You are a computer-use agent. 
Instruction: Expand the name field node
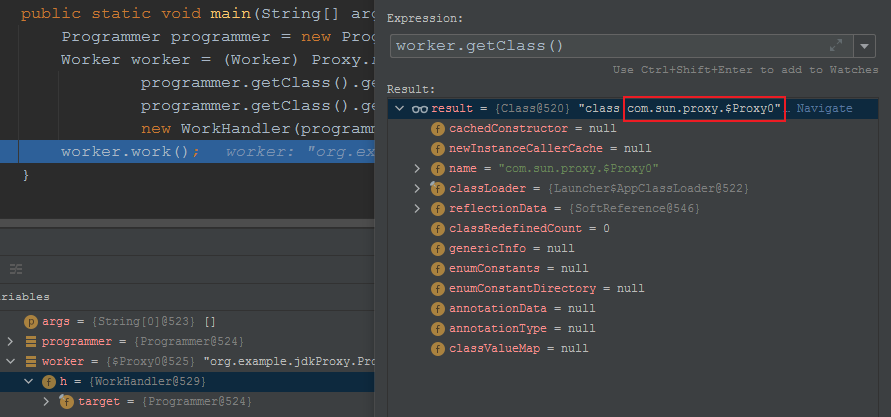click(417, 168)
